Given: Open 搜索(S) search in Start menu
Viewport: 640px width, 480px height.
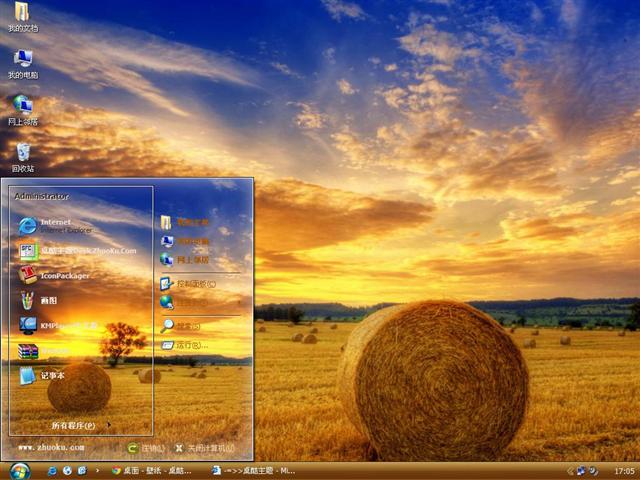Looking at the screenshot, I should (x=180, y=326).
